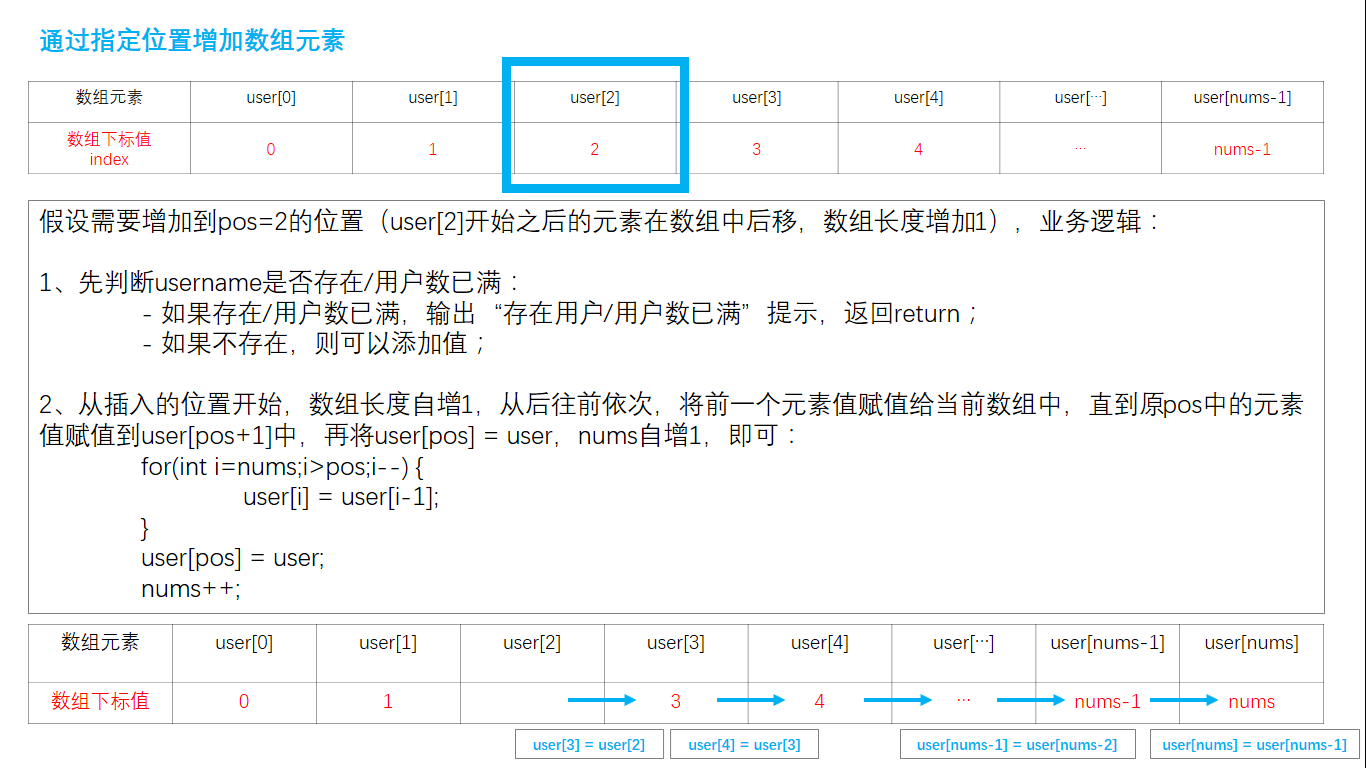Screen dimensions: 1366x768
Task: Click index value 1 in upper table
Action: point(433,150)
